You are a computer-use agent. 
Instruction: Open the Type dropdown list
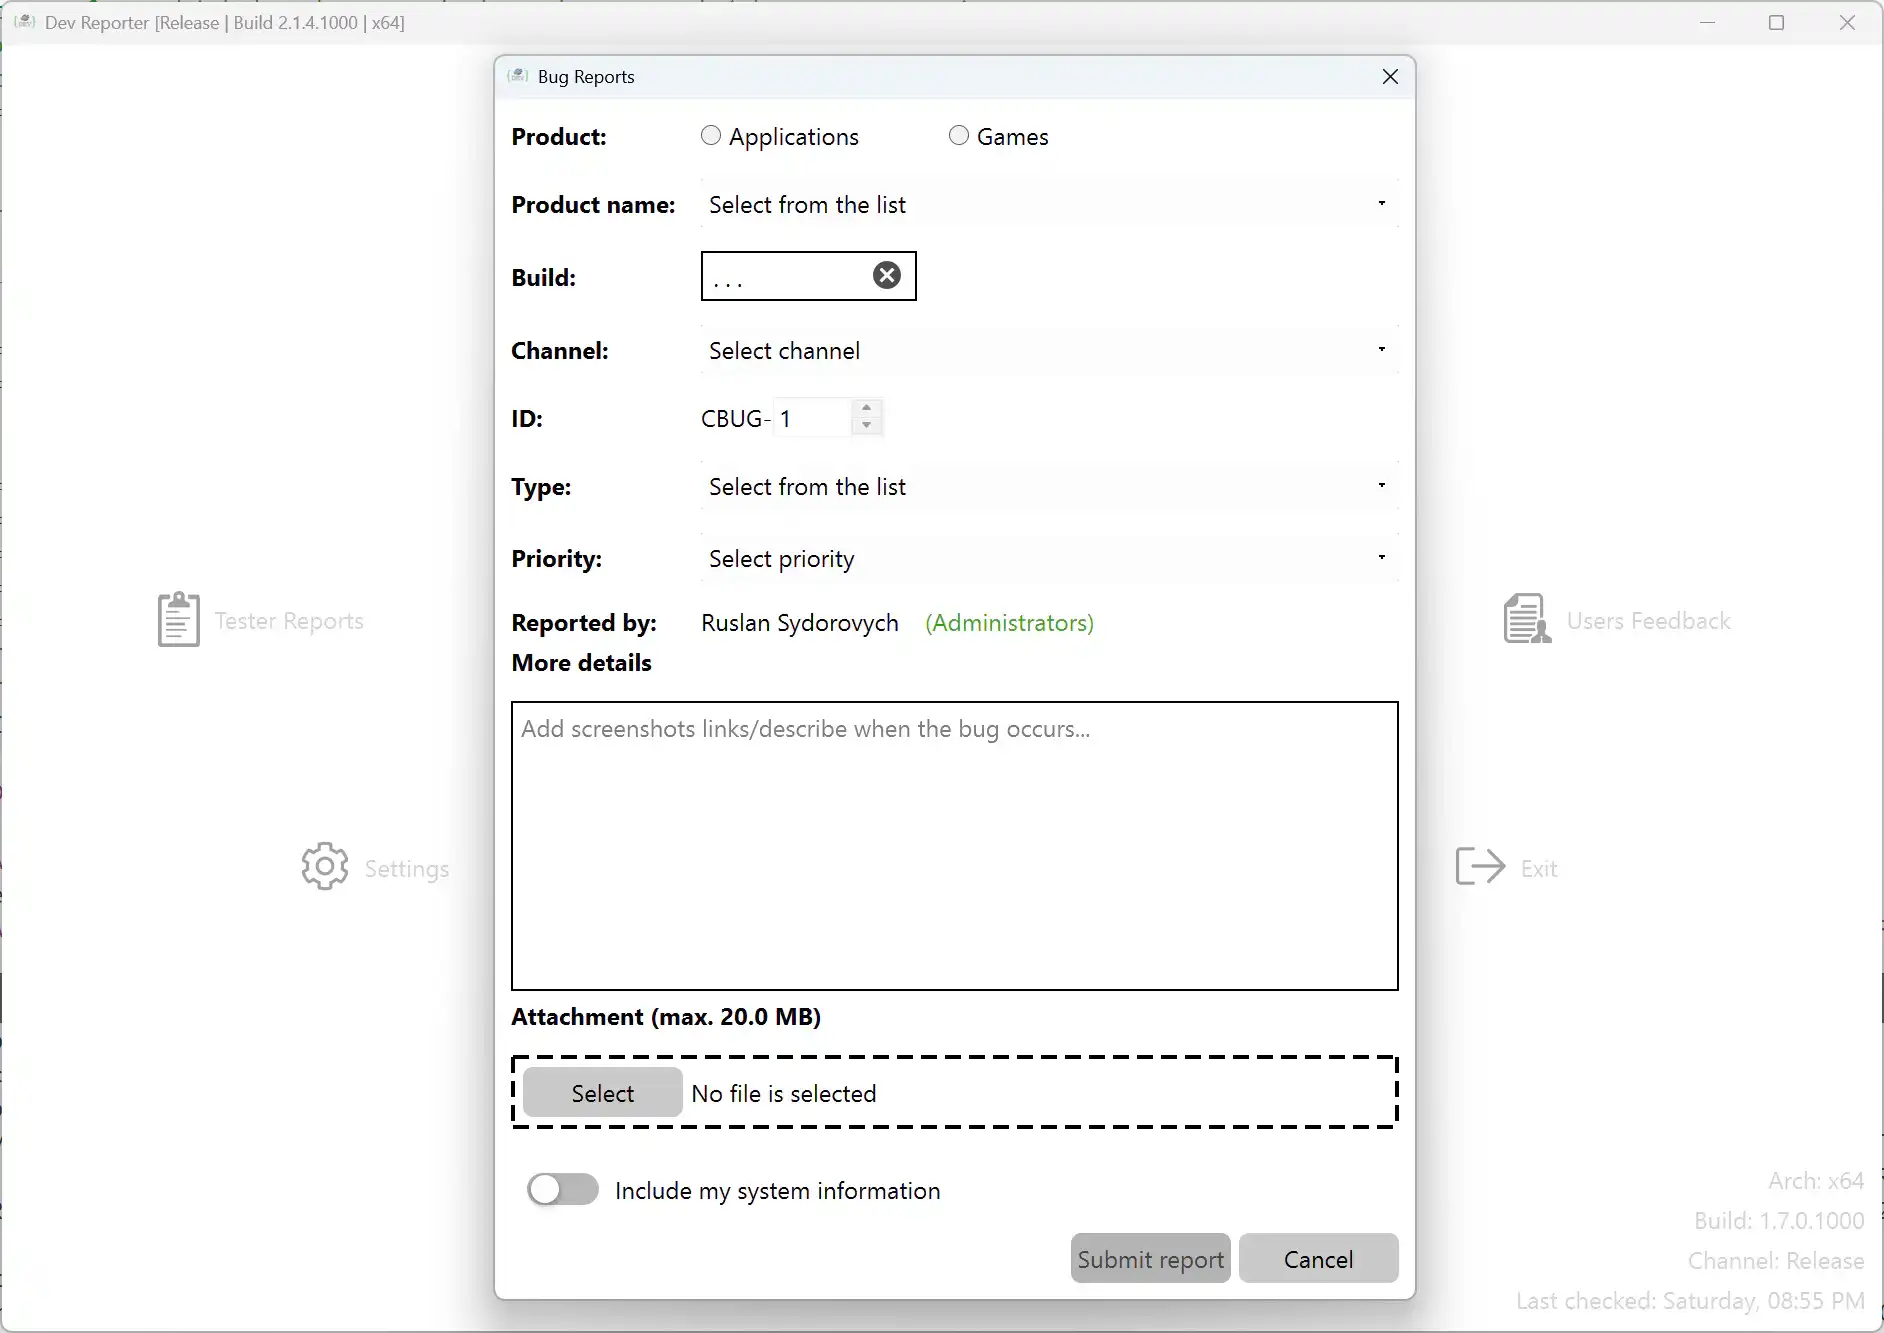click(1048, 486)
